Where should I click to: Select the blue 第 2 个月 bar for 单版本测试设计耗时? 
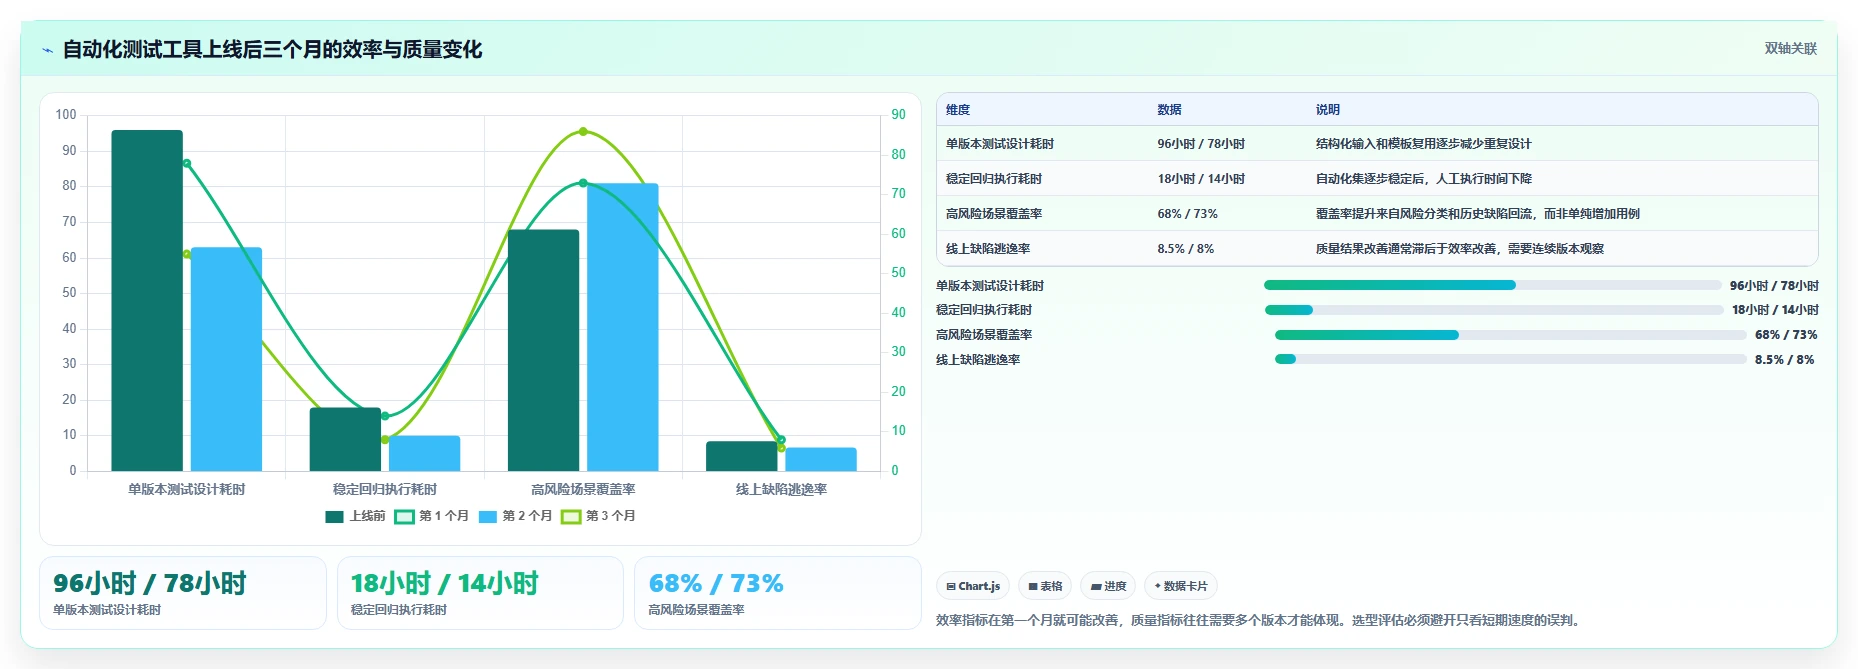tap(226, 359)
